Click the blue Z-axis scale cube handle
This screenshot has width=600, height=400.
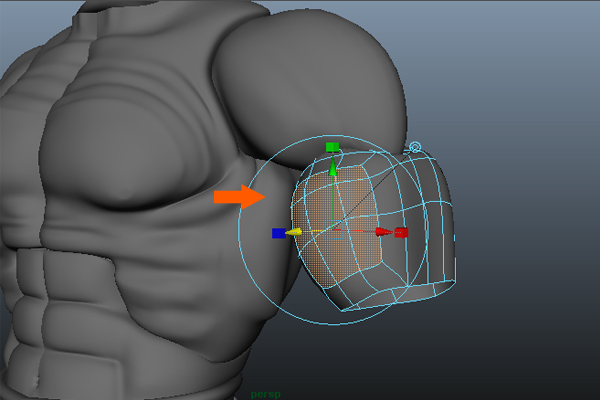(279, 233)
